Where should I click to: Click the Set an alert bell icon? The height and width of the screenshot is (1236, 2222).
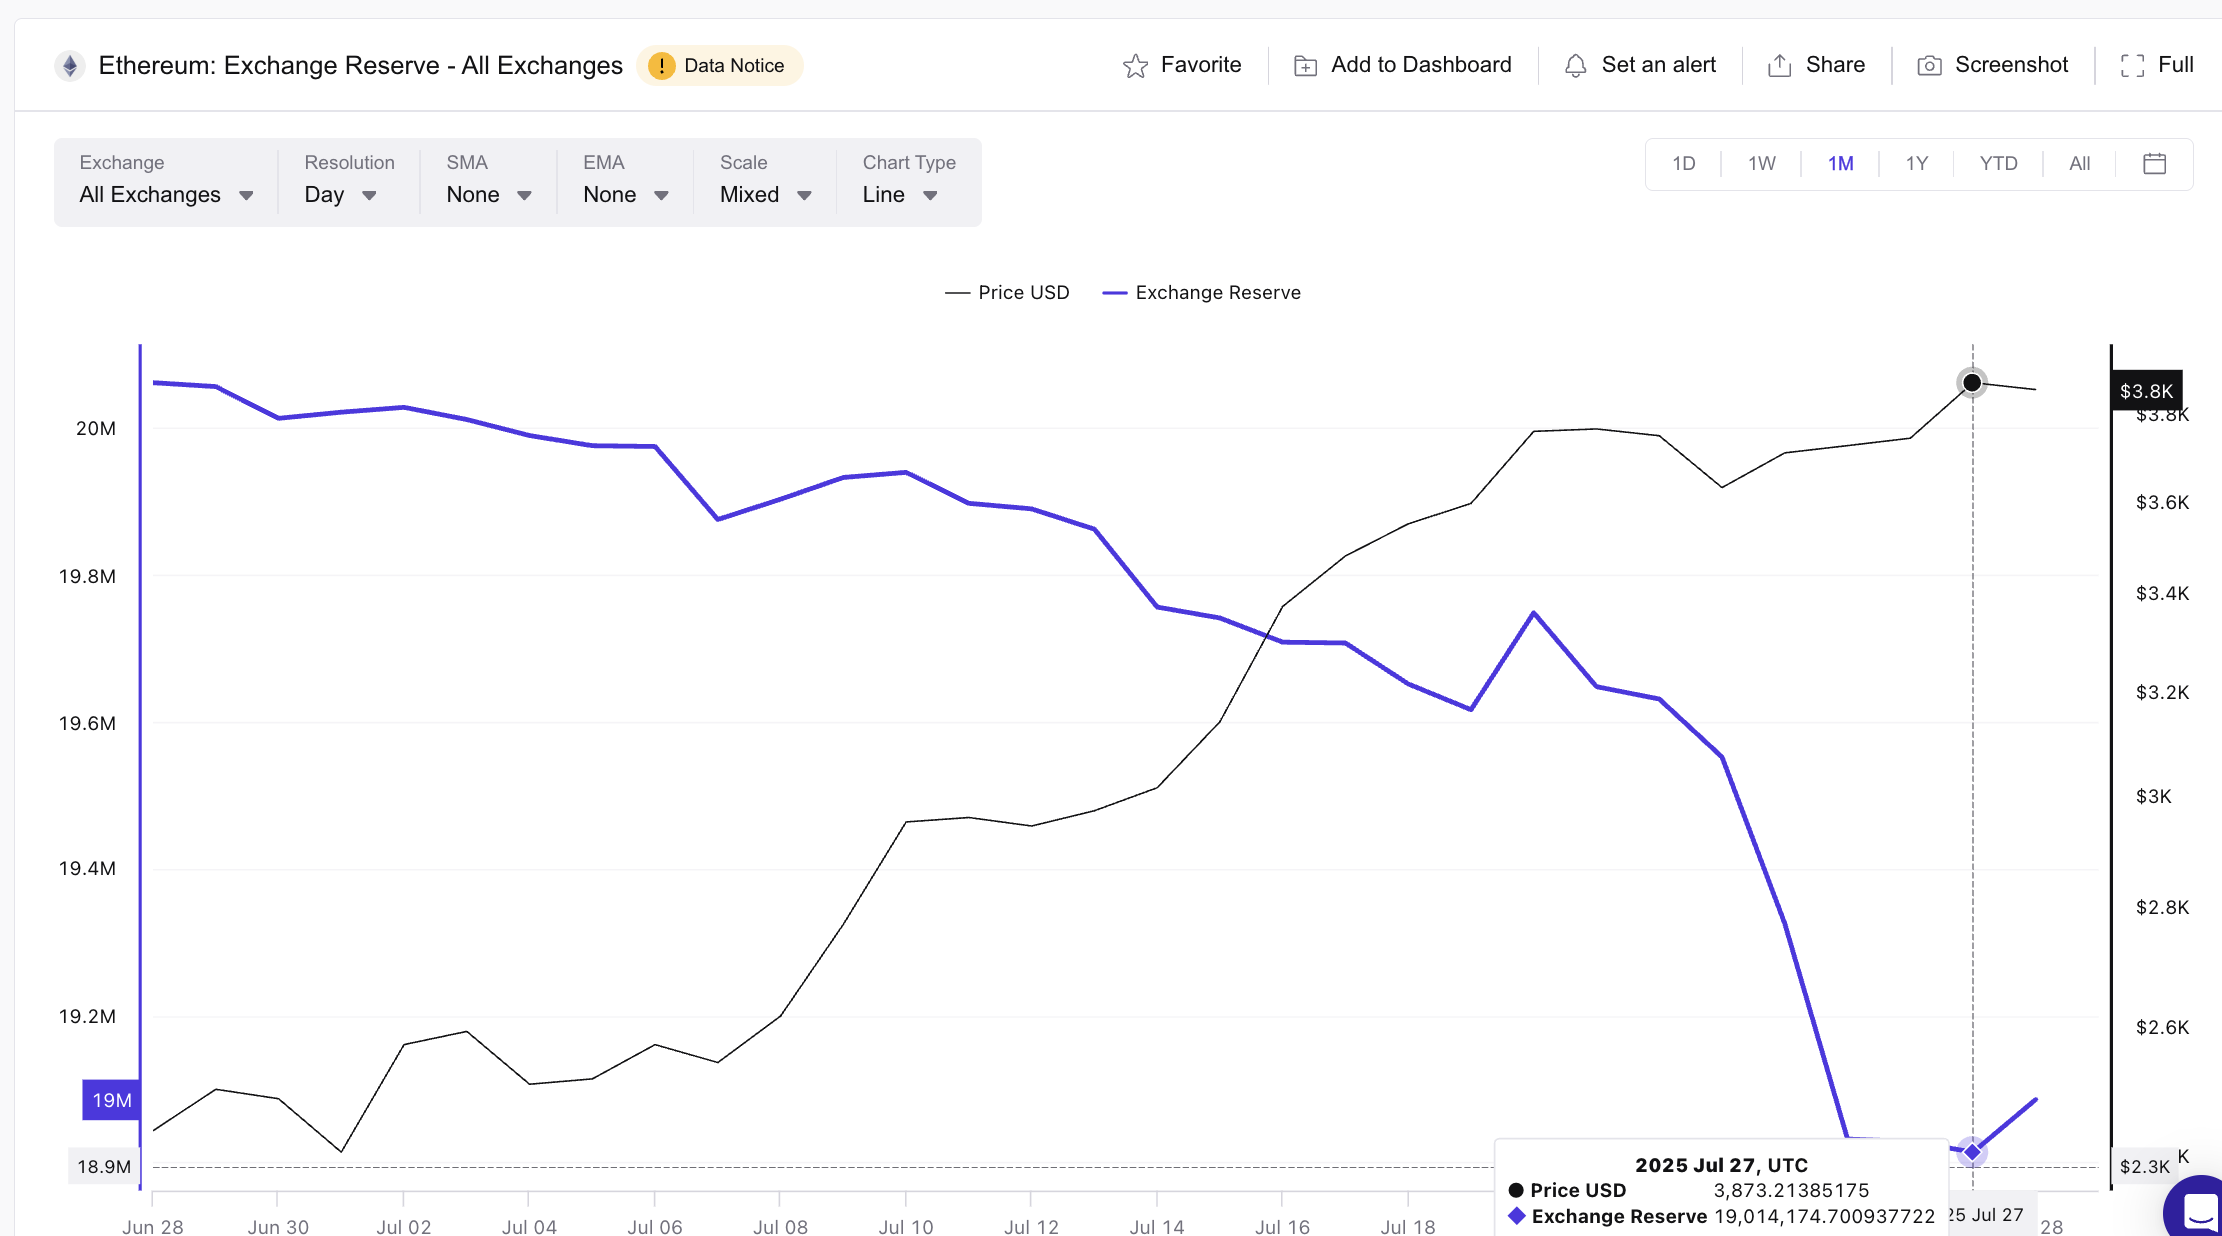1576,64
